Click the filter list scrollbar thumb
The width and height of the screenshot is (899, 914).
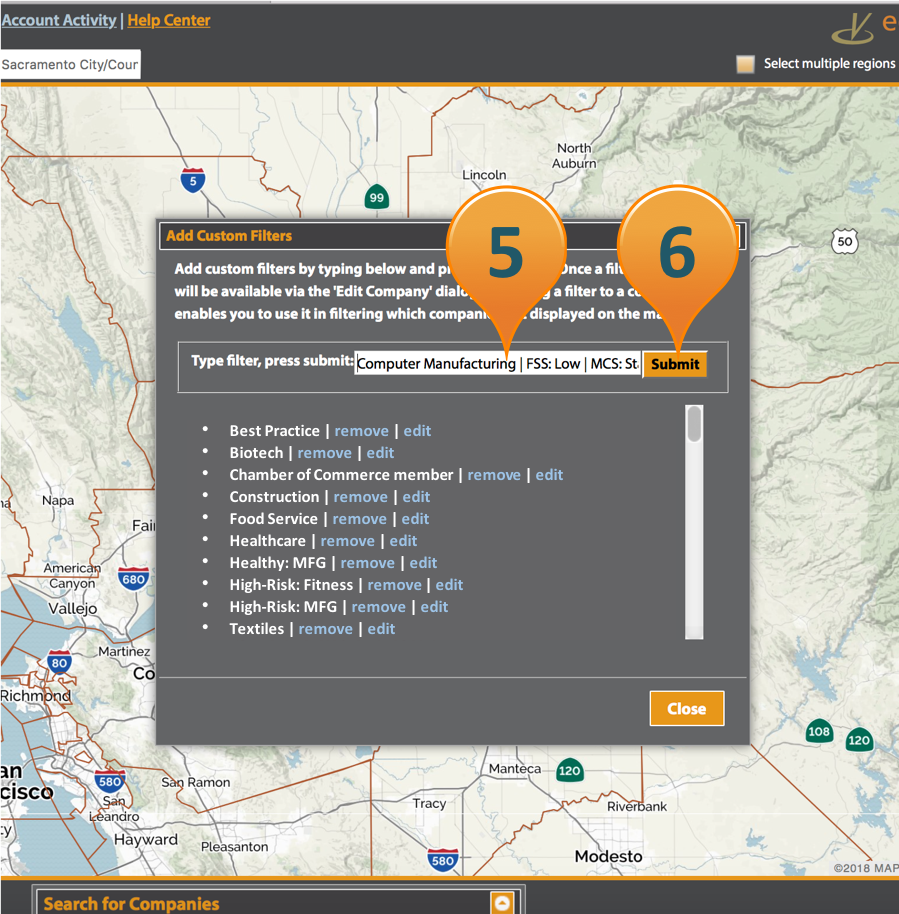(694, 424)
